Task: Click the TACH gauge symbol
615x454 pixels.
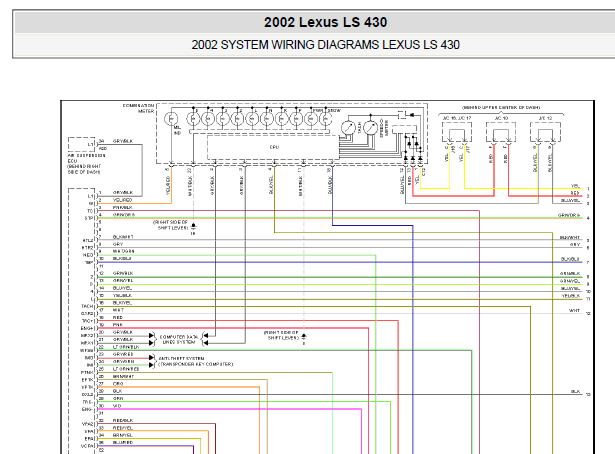Action: coord(348,128)
